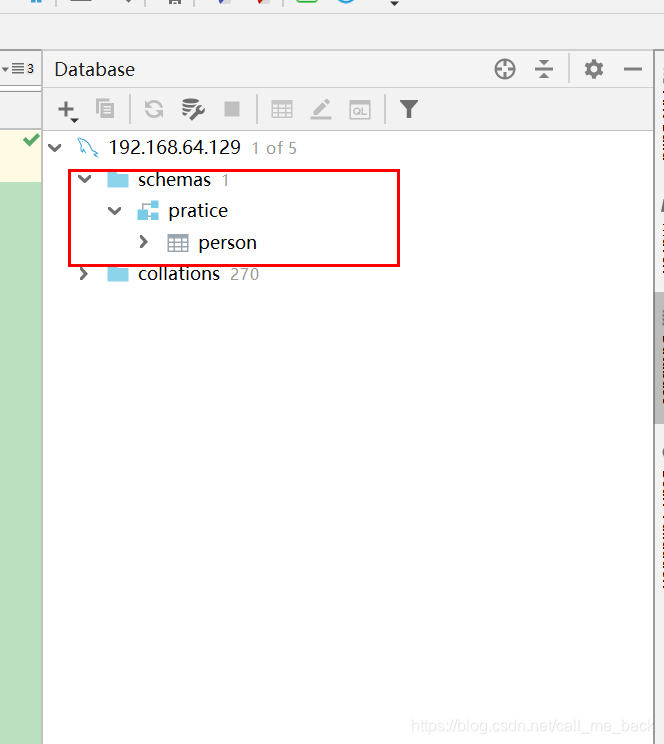Click the green checkmark in editor gutter
This screenshot has height=744, width=664.
31,140
